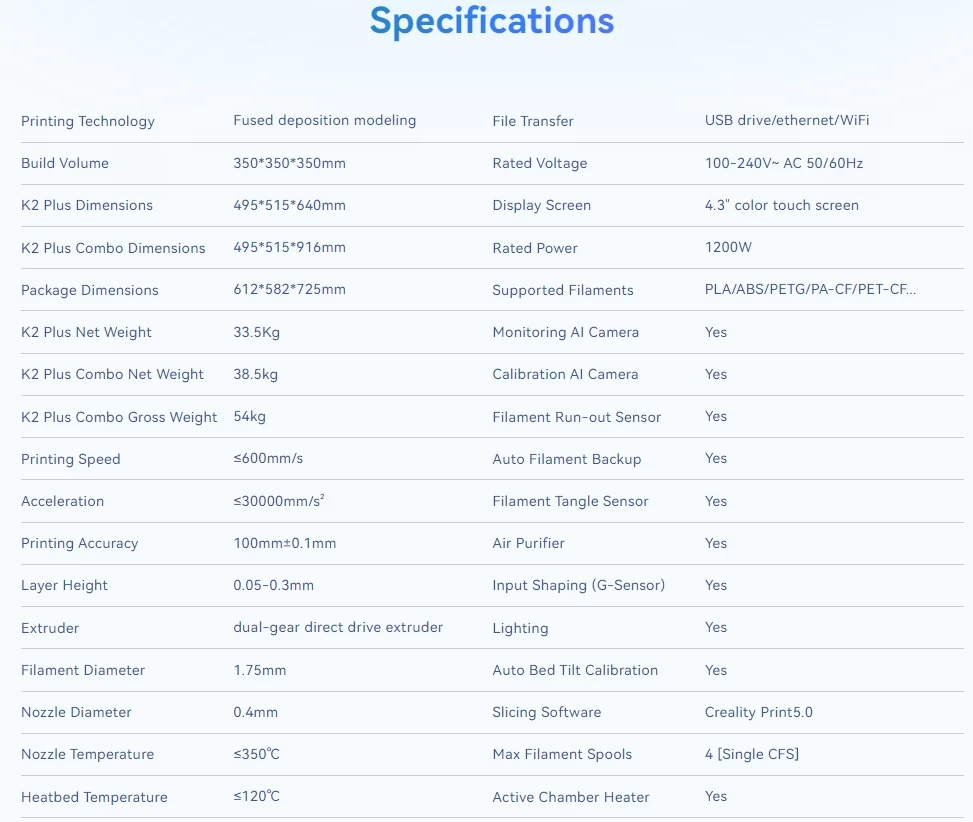Viewport: 973px width, 822px height.
Task: Click the Display Screen value text
Action: [x=781, y=205]
